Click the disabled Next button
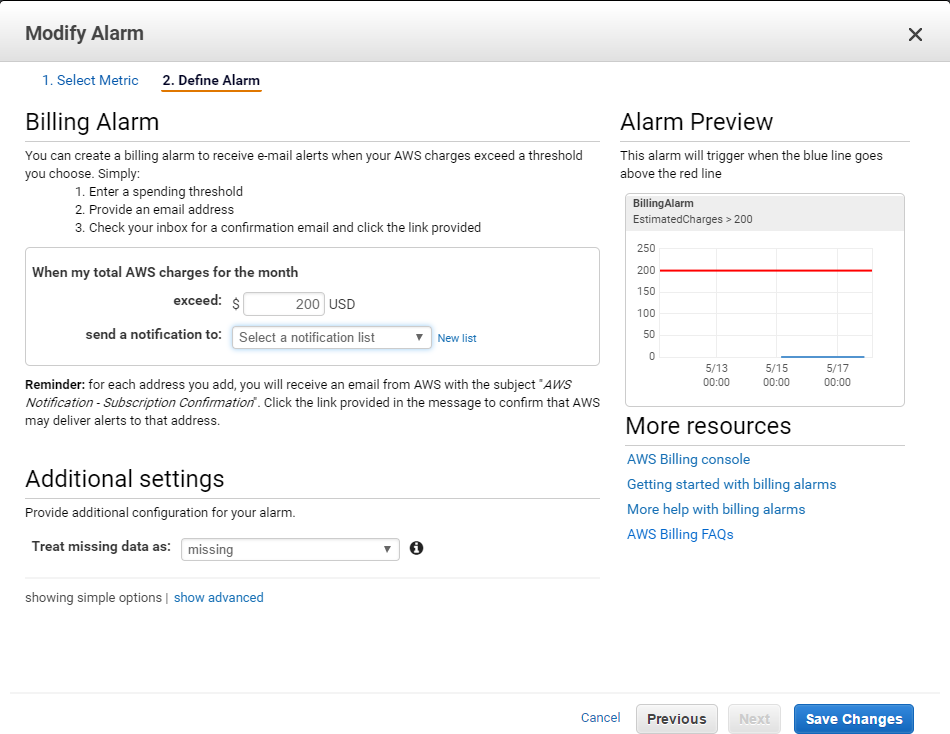This screenshot has height=734, width=950. [x=754, y=719]
